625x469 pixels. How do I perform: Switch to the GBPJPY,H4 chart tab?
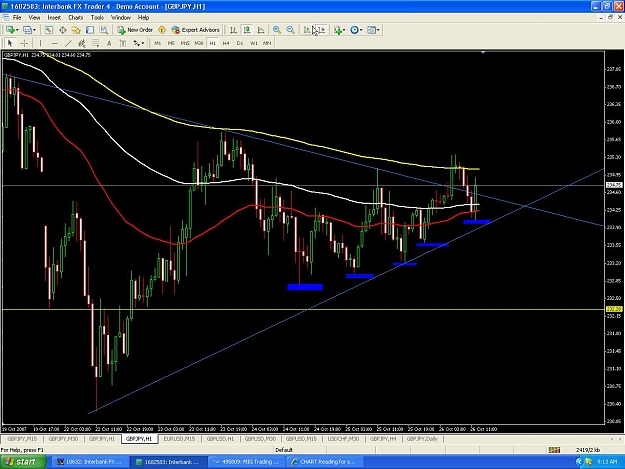click(383, 439)
